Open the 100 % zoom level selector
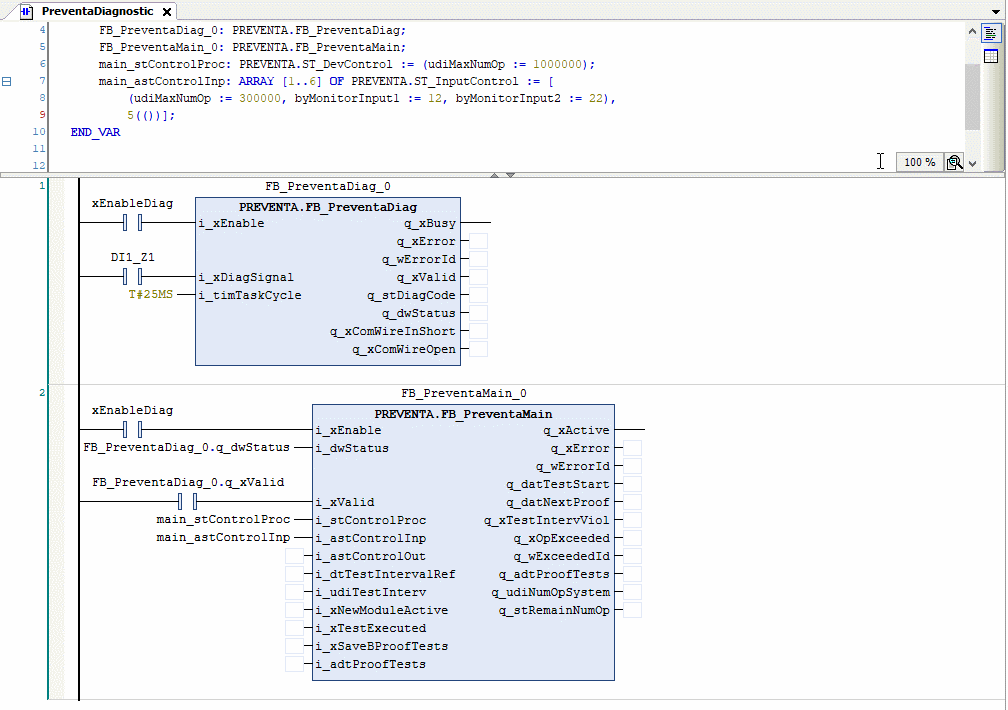Viewport: 1008px width, 710px height. [x=919, y=162]
